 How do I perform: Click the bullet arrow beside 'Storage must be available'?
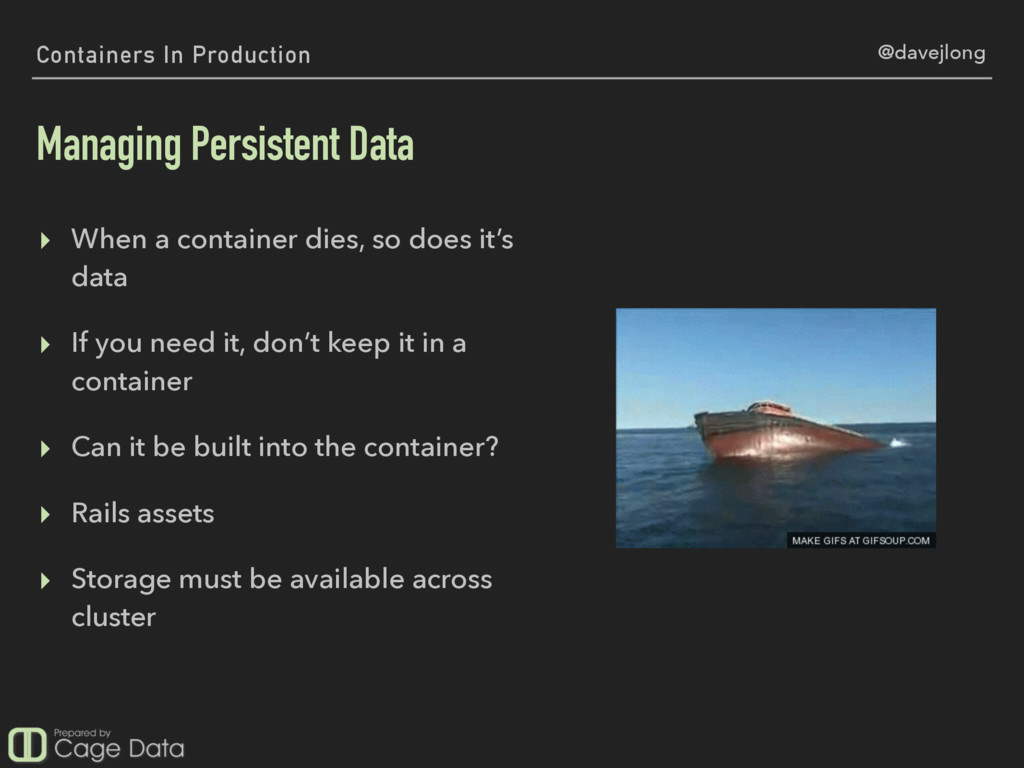45,581
